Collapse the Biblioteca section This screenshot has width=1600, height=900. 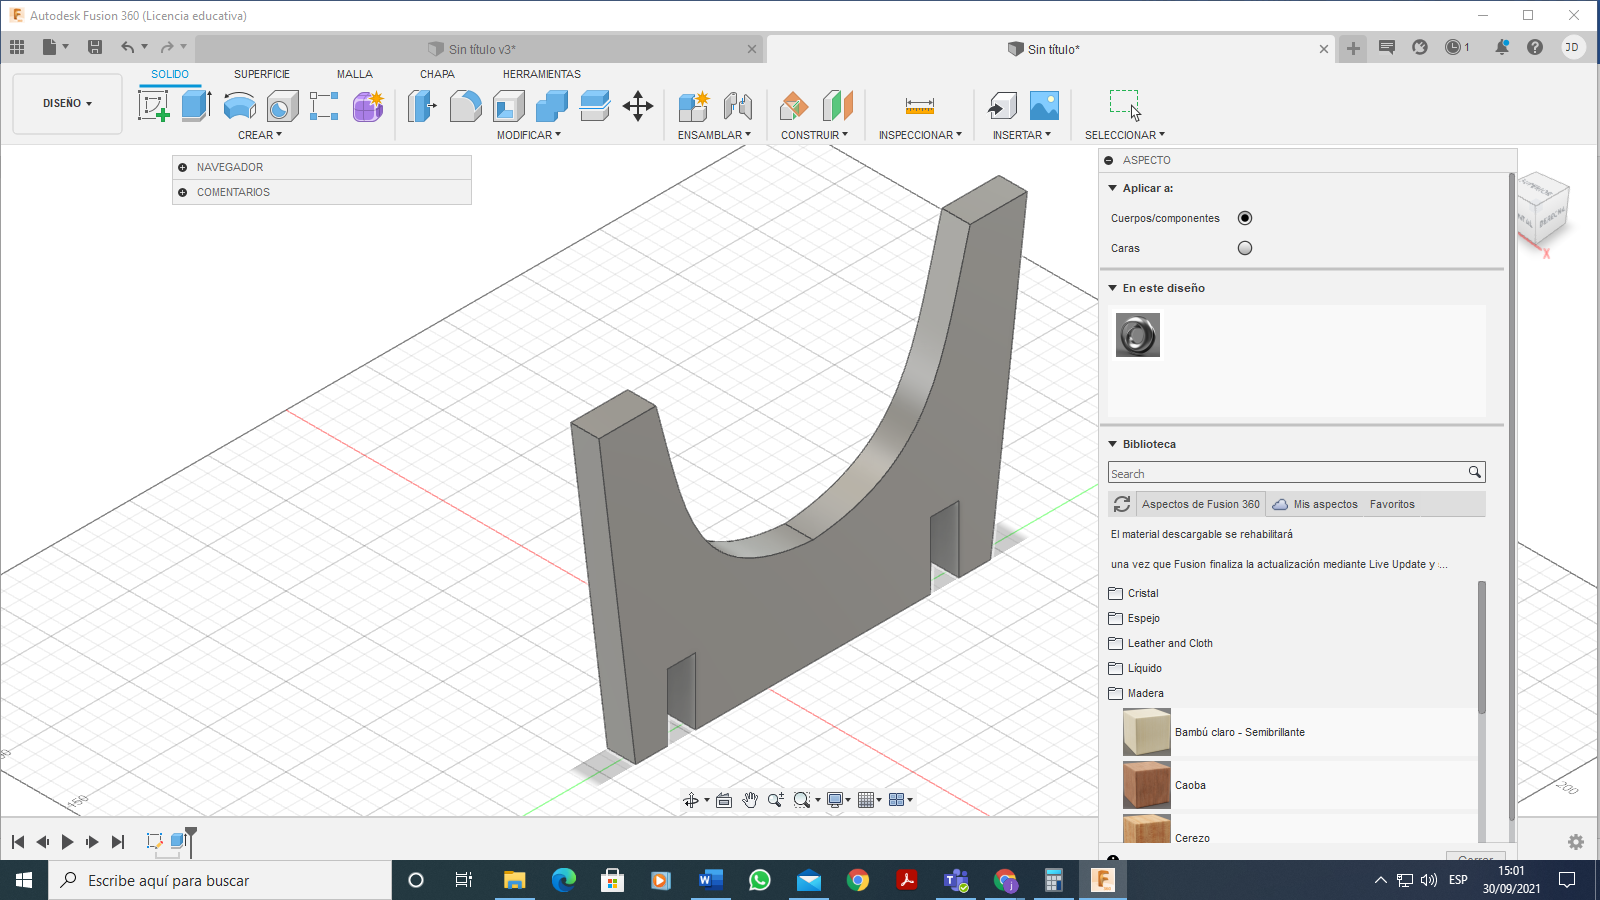pos(1112,444)
